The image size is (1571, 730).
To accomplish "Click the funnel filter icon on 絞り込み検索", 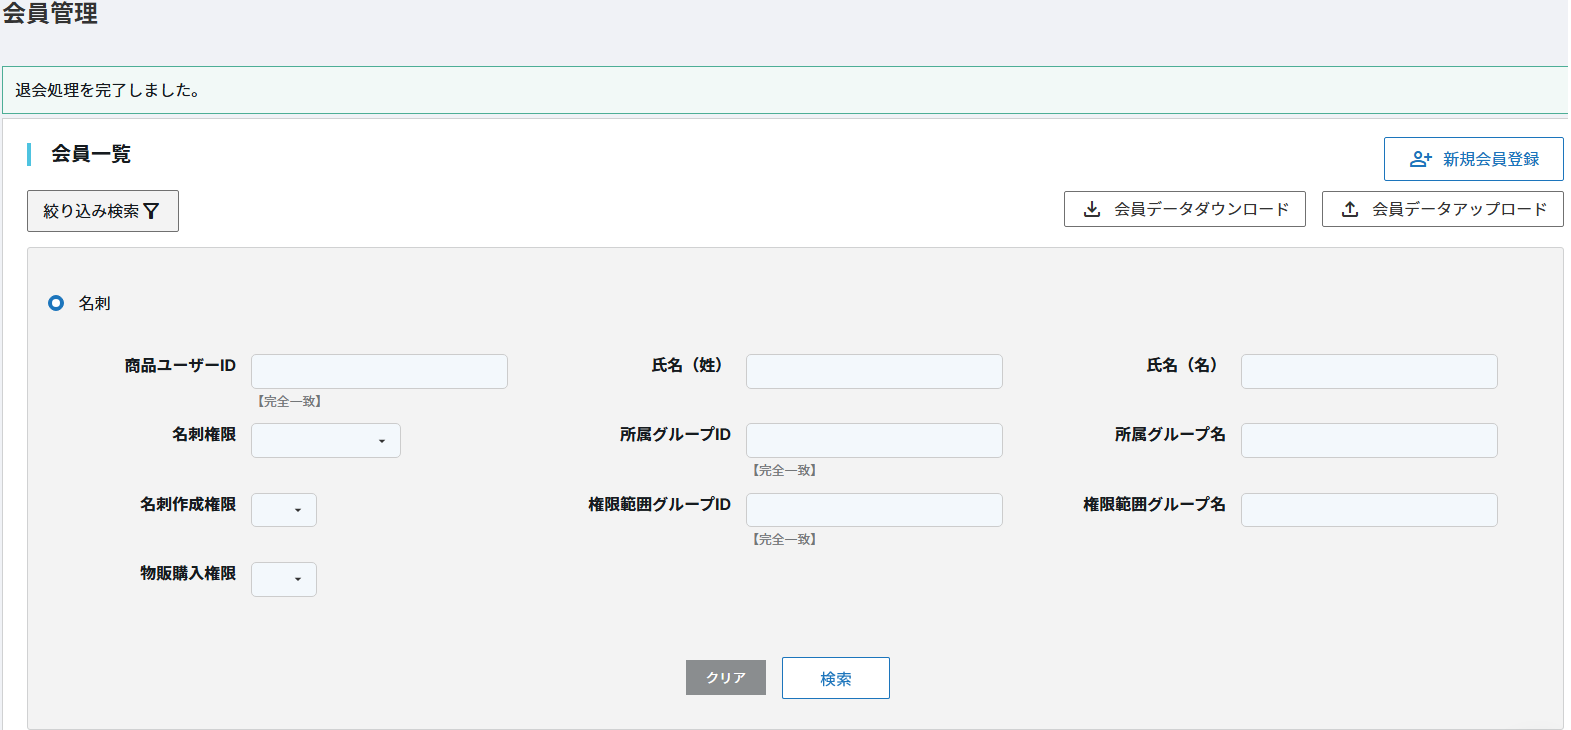I will coord(152,211).
